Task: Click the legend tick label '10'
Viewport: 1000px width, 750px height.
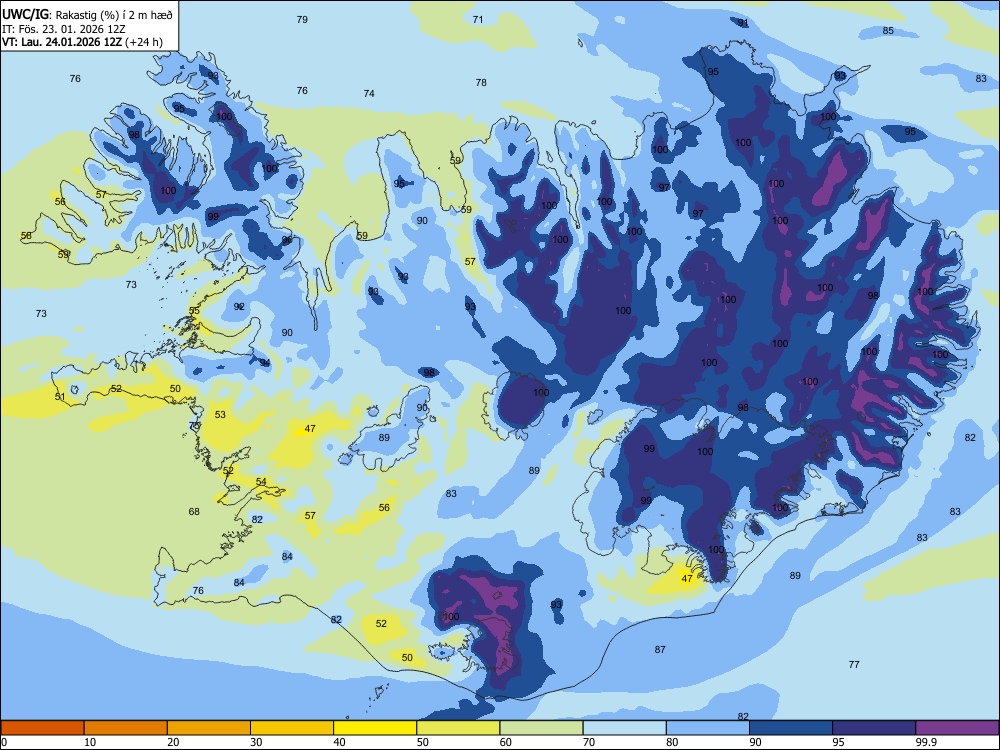Action: (90, 742)
